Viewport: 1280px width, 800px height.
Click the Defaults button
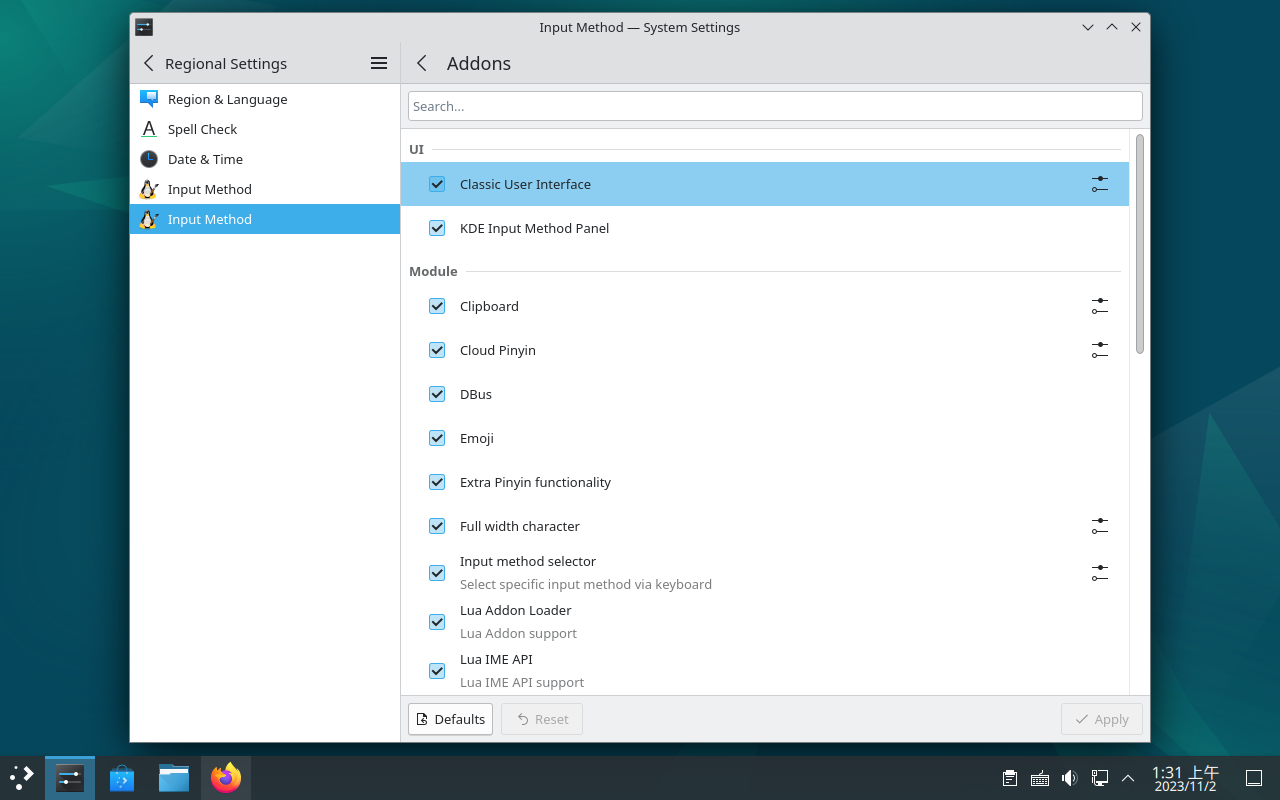tap(450, 719)
